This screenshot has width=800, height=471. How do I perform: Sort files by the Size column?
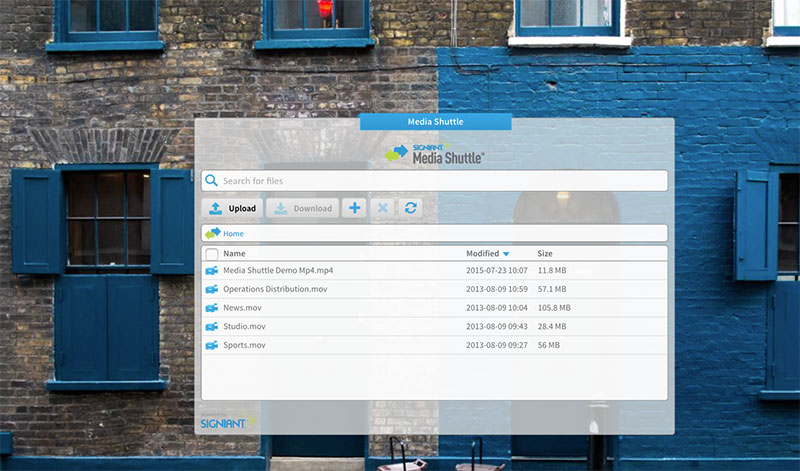[545, 254]
